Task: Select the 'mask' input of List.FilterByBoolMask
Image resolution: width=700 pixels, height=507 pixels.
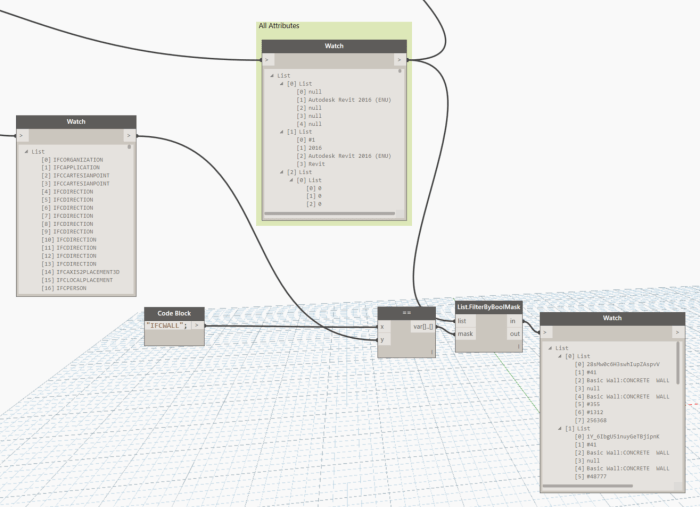Action: click(x=465, y=334)
